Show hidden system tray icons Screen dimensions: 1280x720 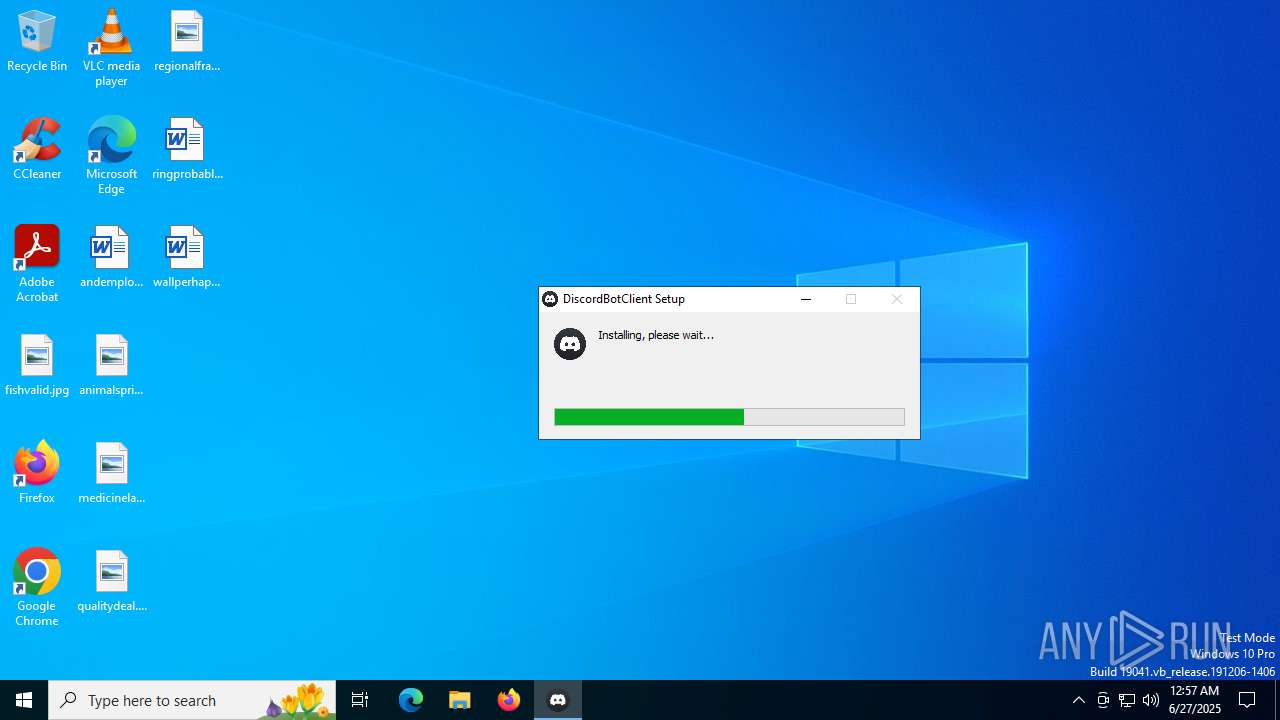pos(1079,700)
